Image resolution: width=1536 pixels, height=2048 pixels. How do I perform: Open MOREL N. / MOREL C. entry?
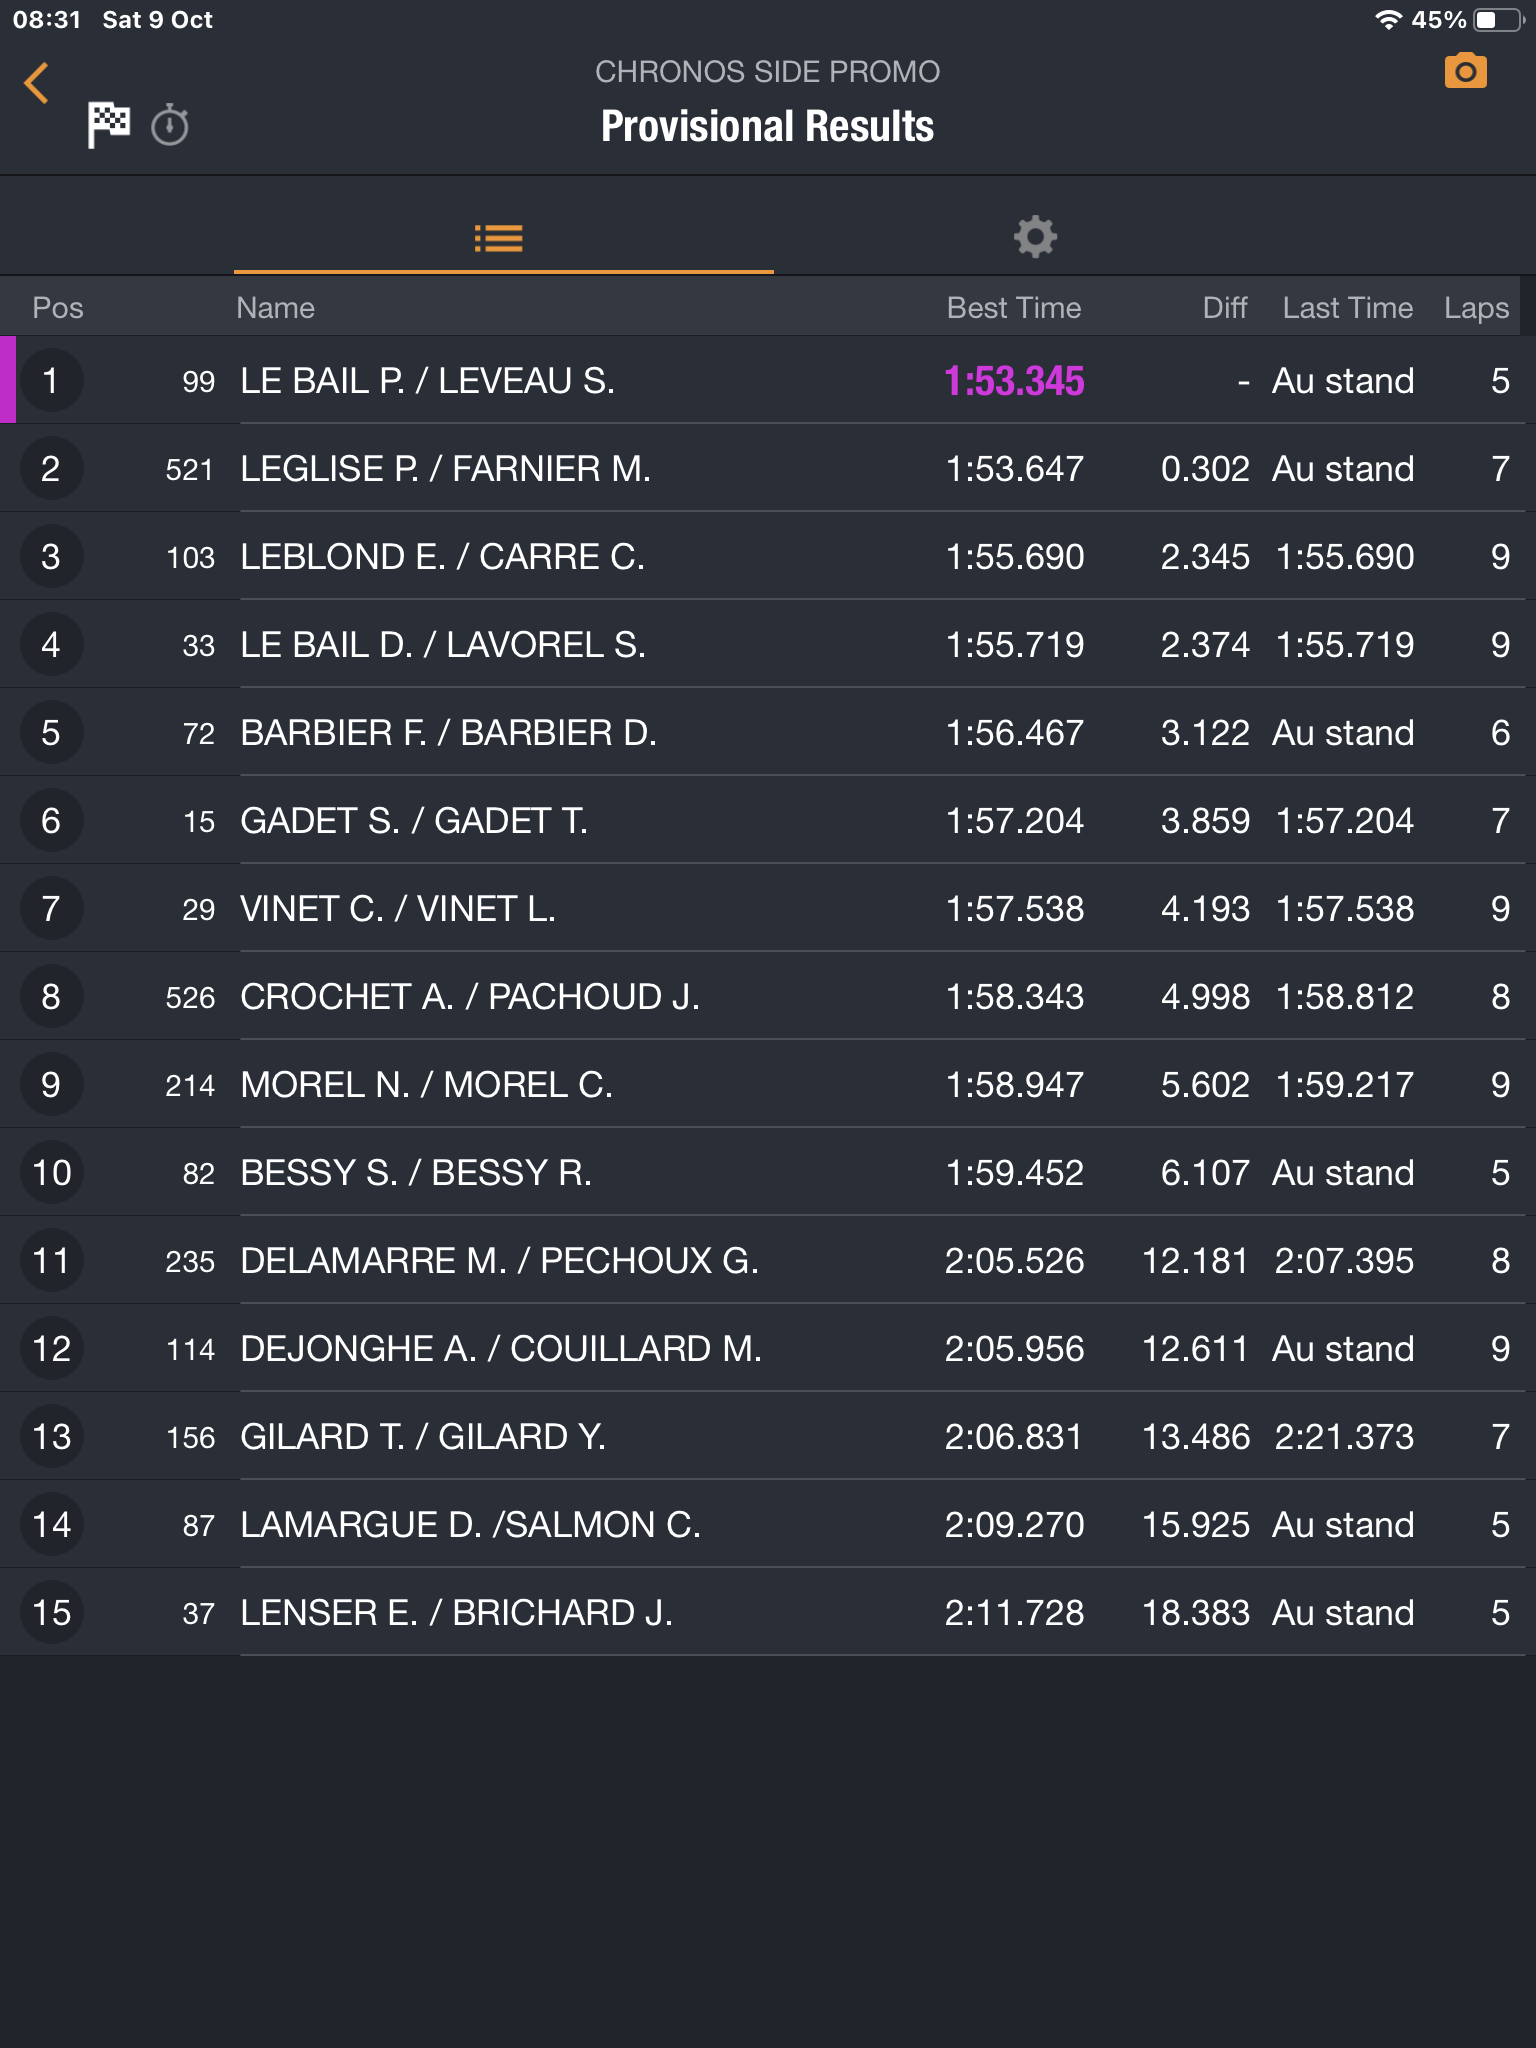point(427,1085)
